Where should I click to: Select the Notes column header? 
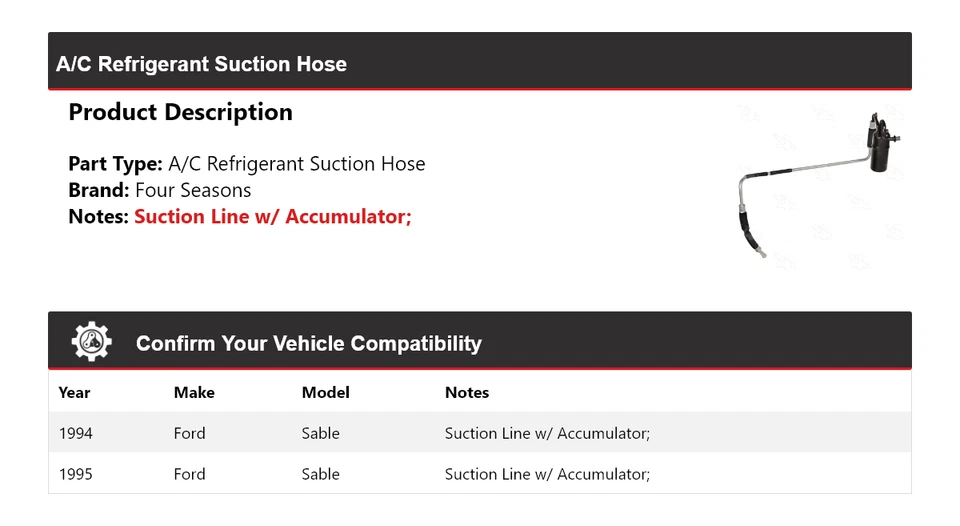click(x=466, y=393)
